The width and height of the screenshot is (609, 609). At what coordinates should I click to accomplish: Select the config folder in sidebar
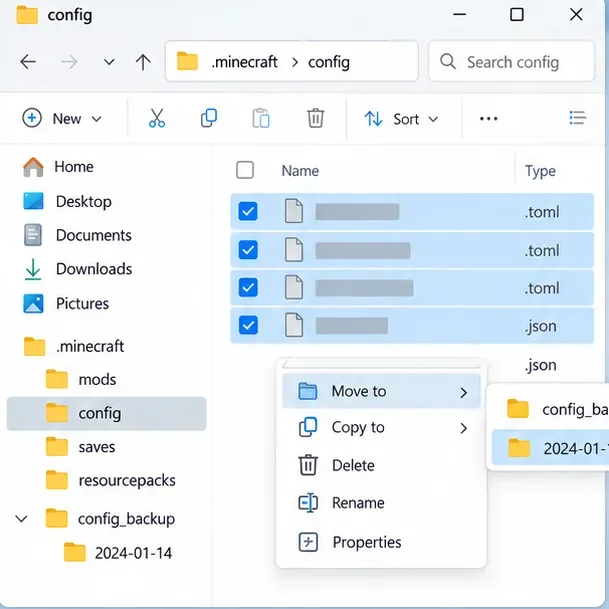point(106,413)
